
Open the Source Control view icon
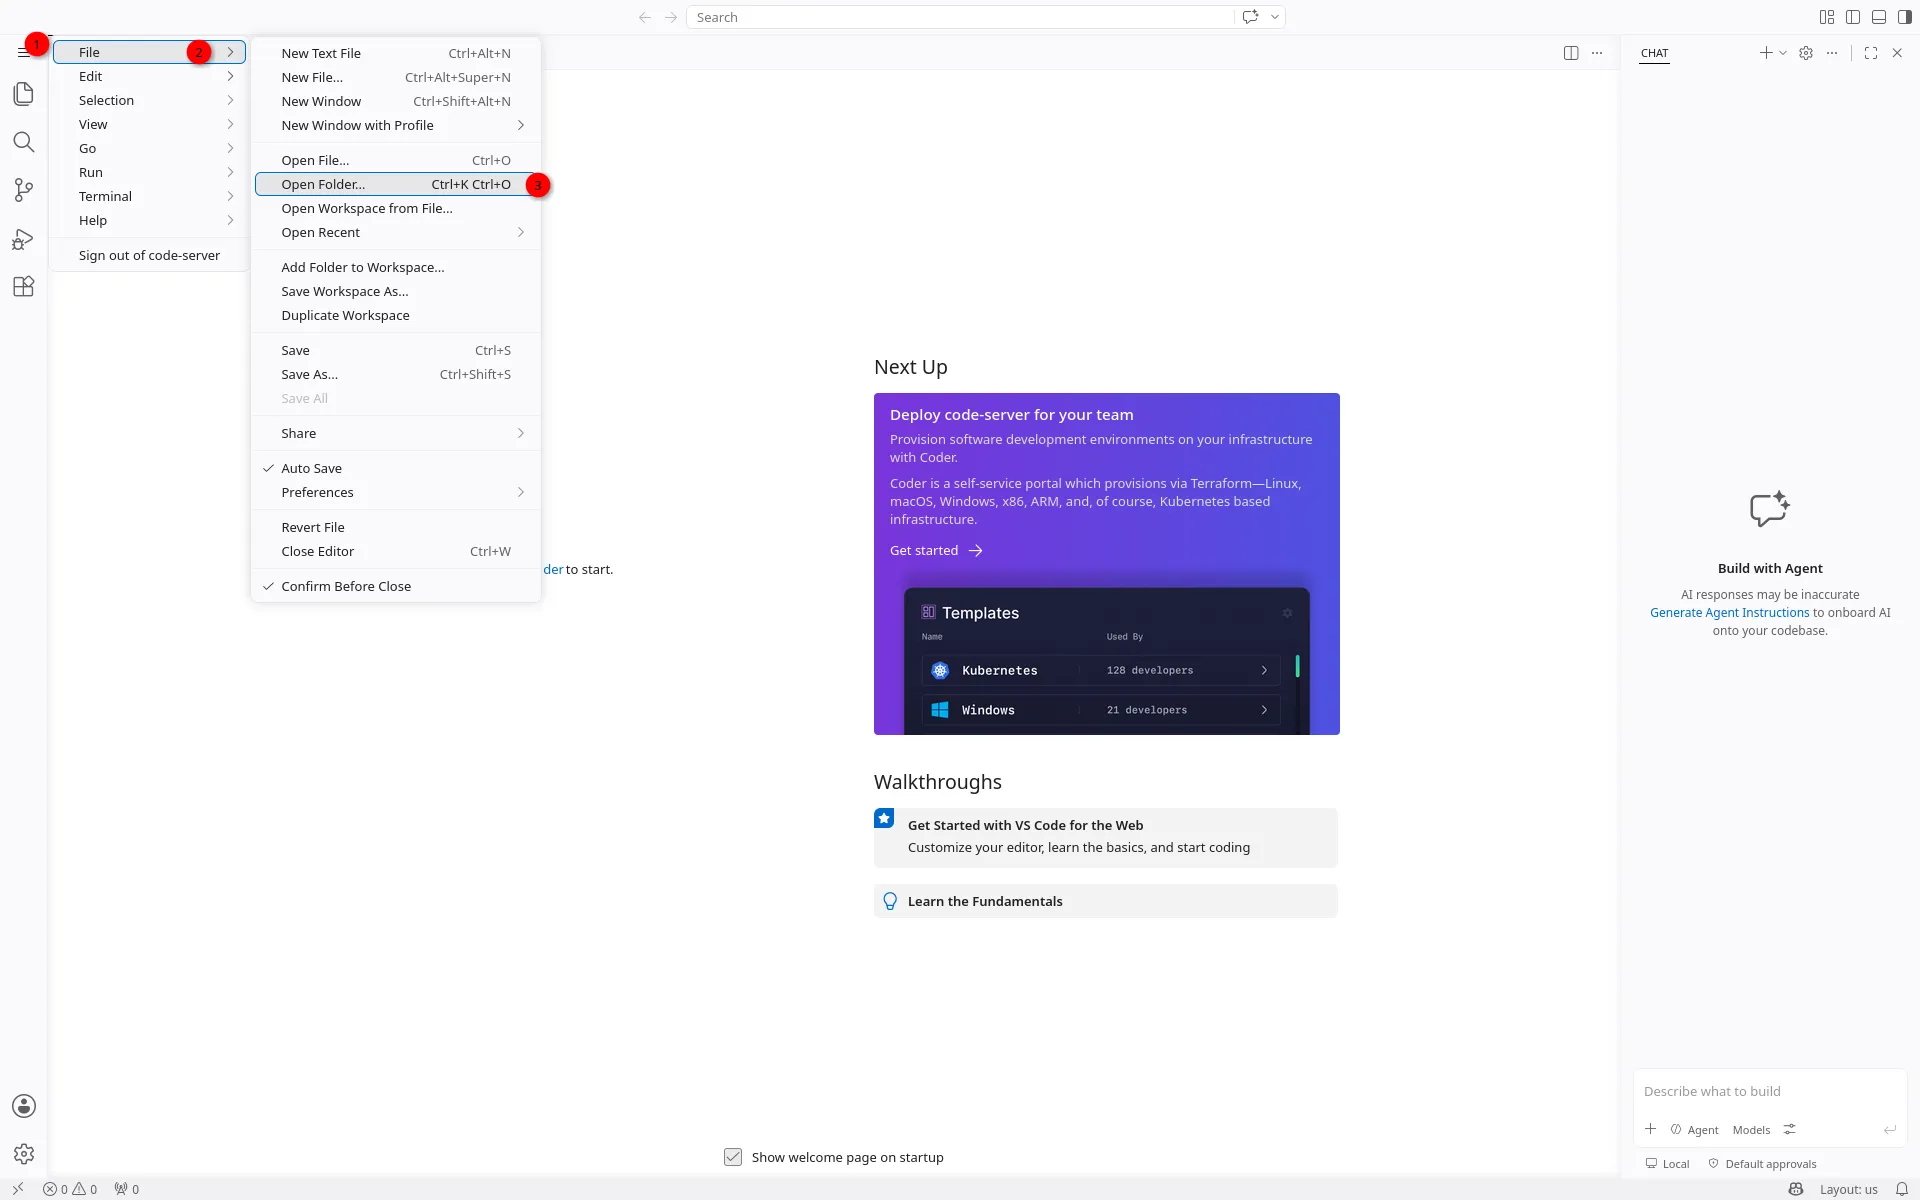tap(24, 190)
